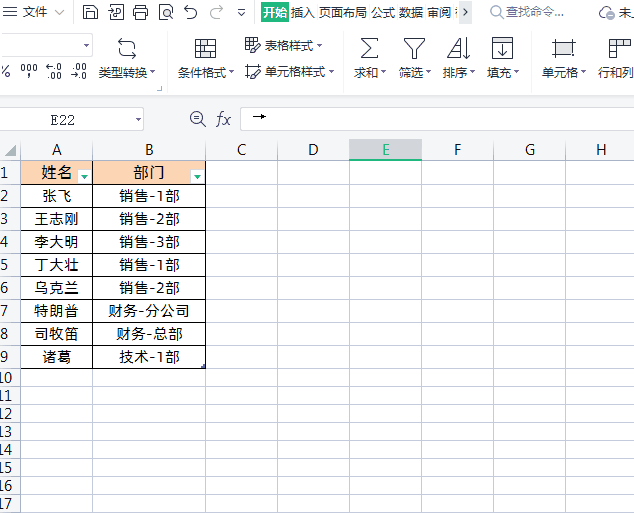634x513 pixels.
Task: Click the 填充 icon
Action: point(502,48)
